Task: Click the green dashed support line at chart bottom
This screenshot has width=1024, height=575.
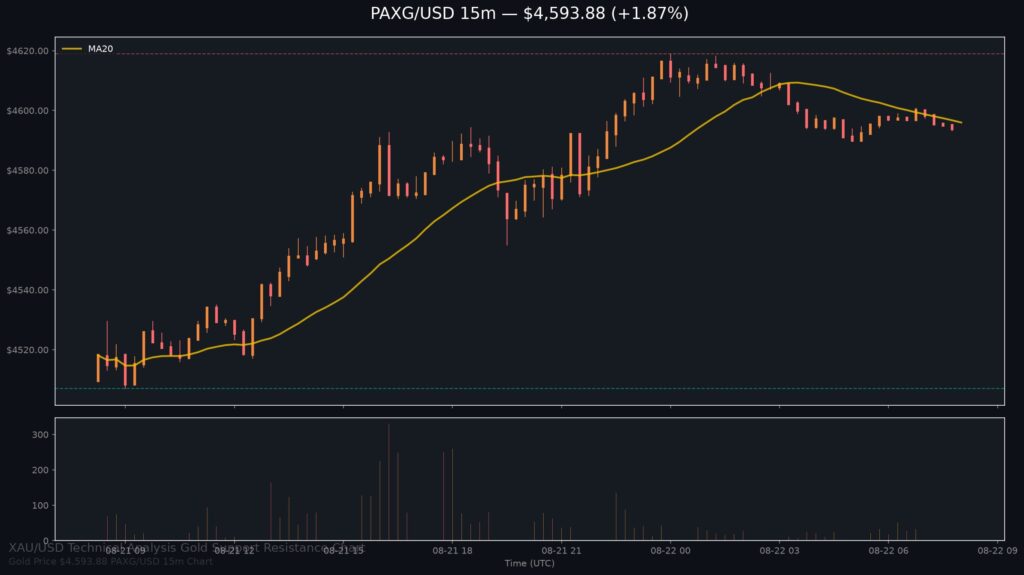Action: pos(530,389)
